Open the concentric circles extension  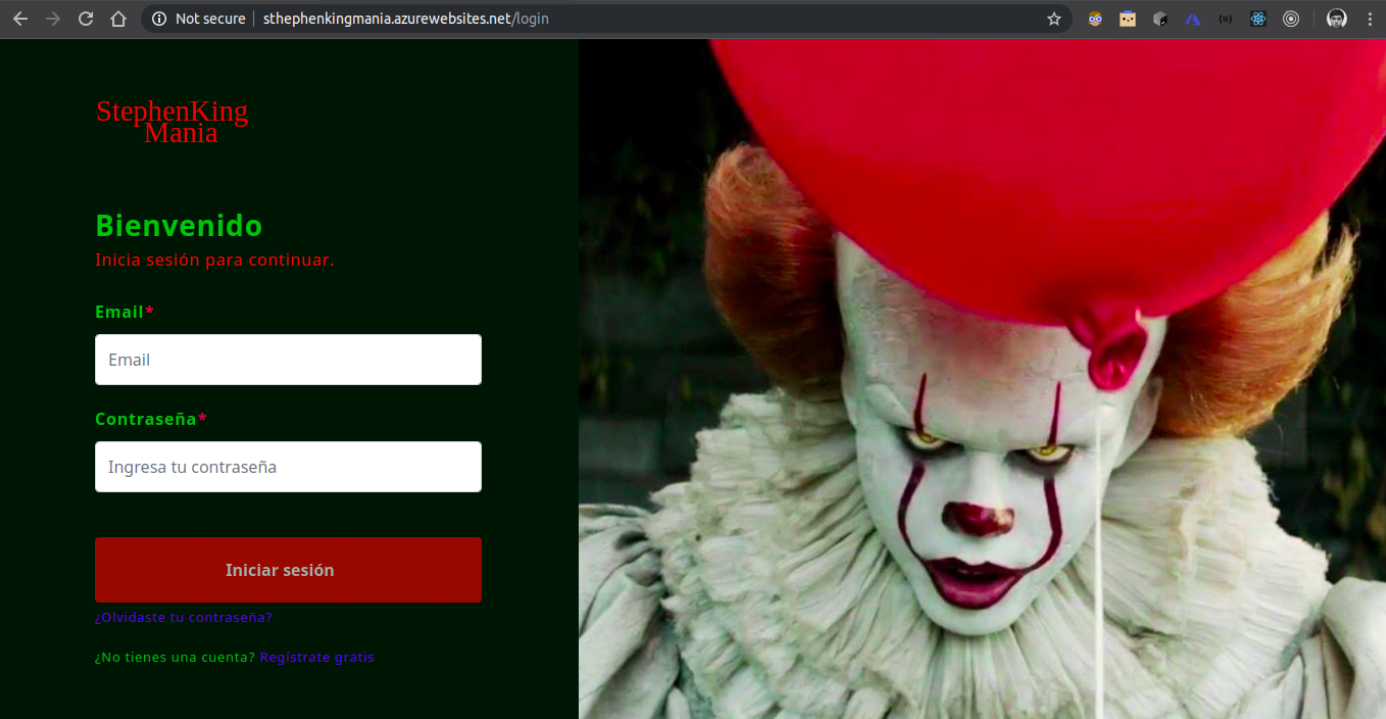1291,19
